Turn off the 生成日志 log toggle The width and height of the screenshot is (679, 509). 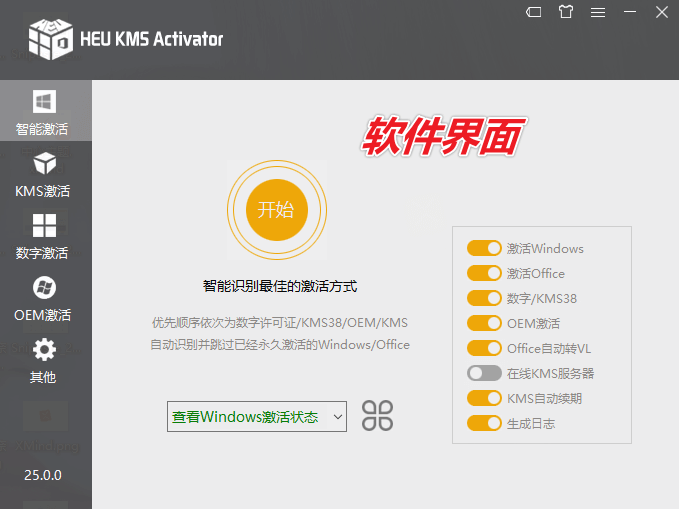click(484, 423)
